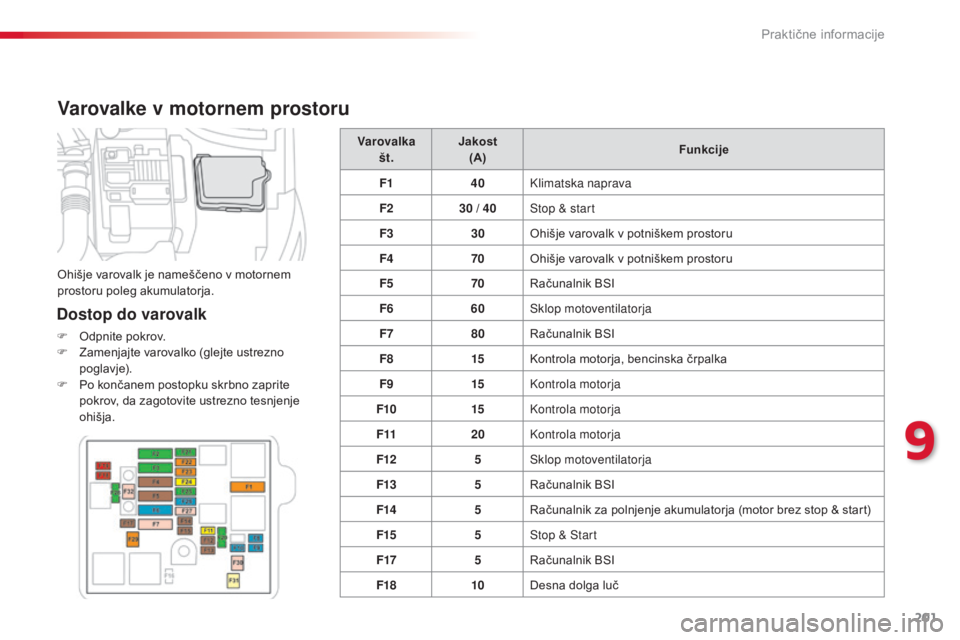
Task: Open the engine compartment fuse box illustration
Action: (181, 194)
